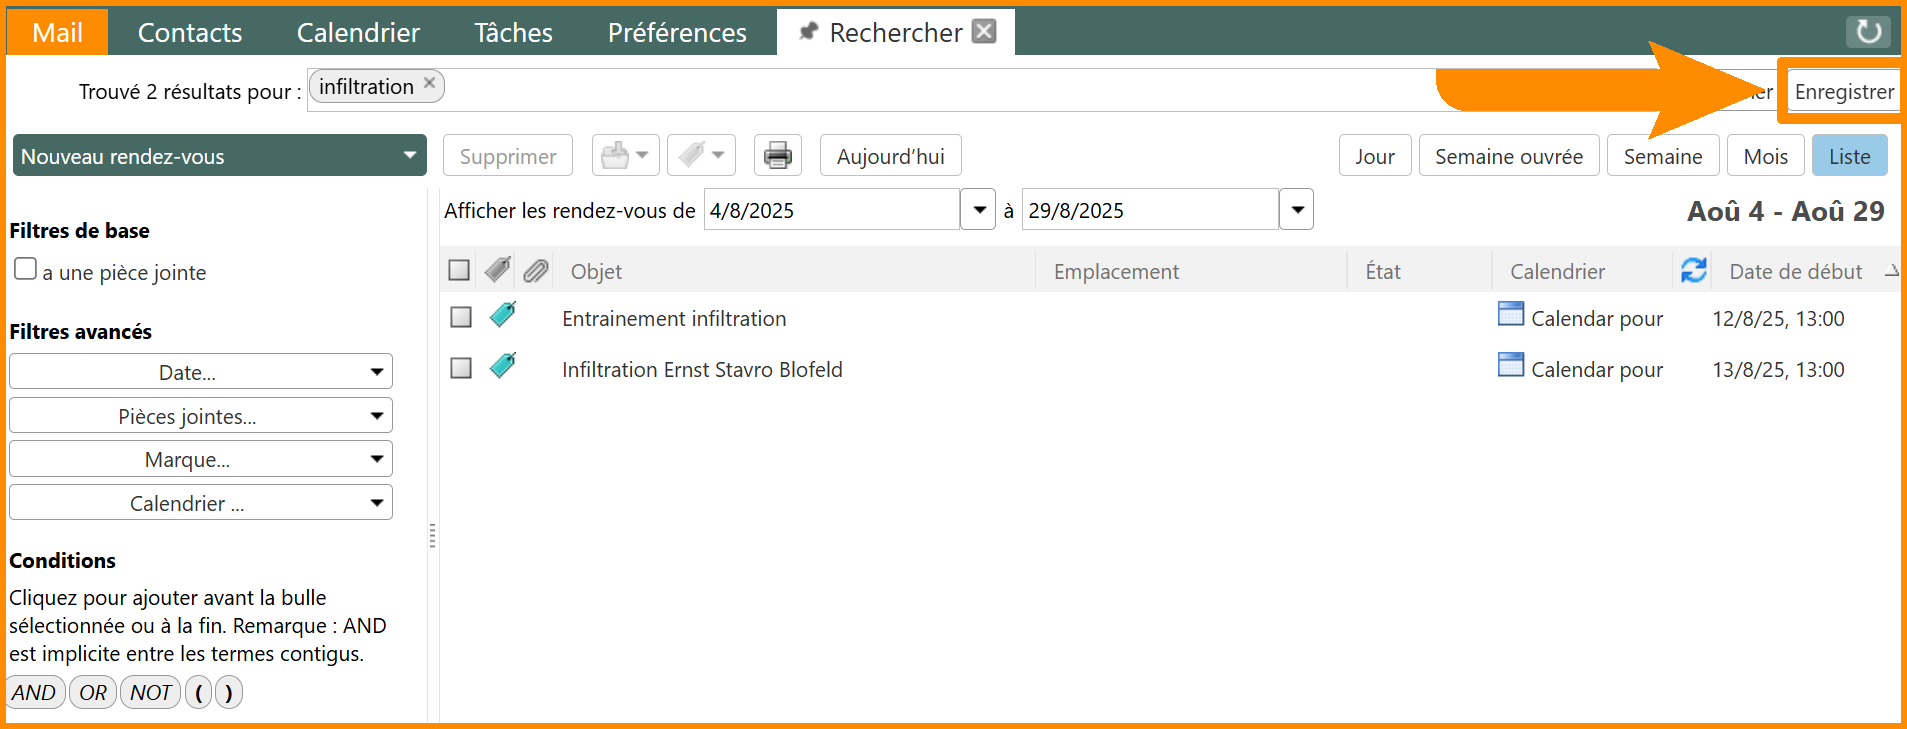Open the move-to-calendar icon menu
1907x729 pixels.
(625, 156)
